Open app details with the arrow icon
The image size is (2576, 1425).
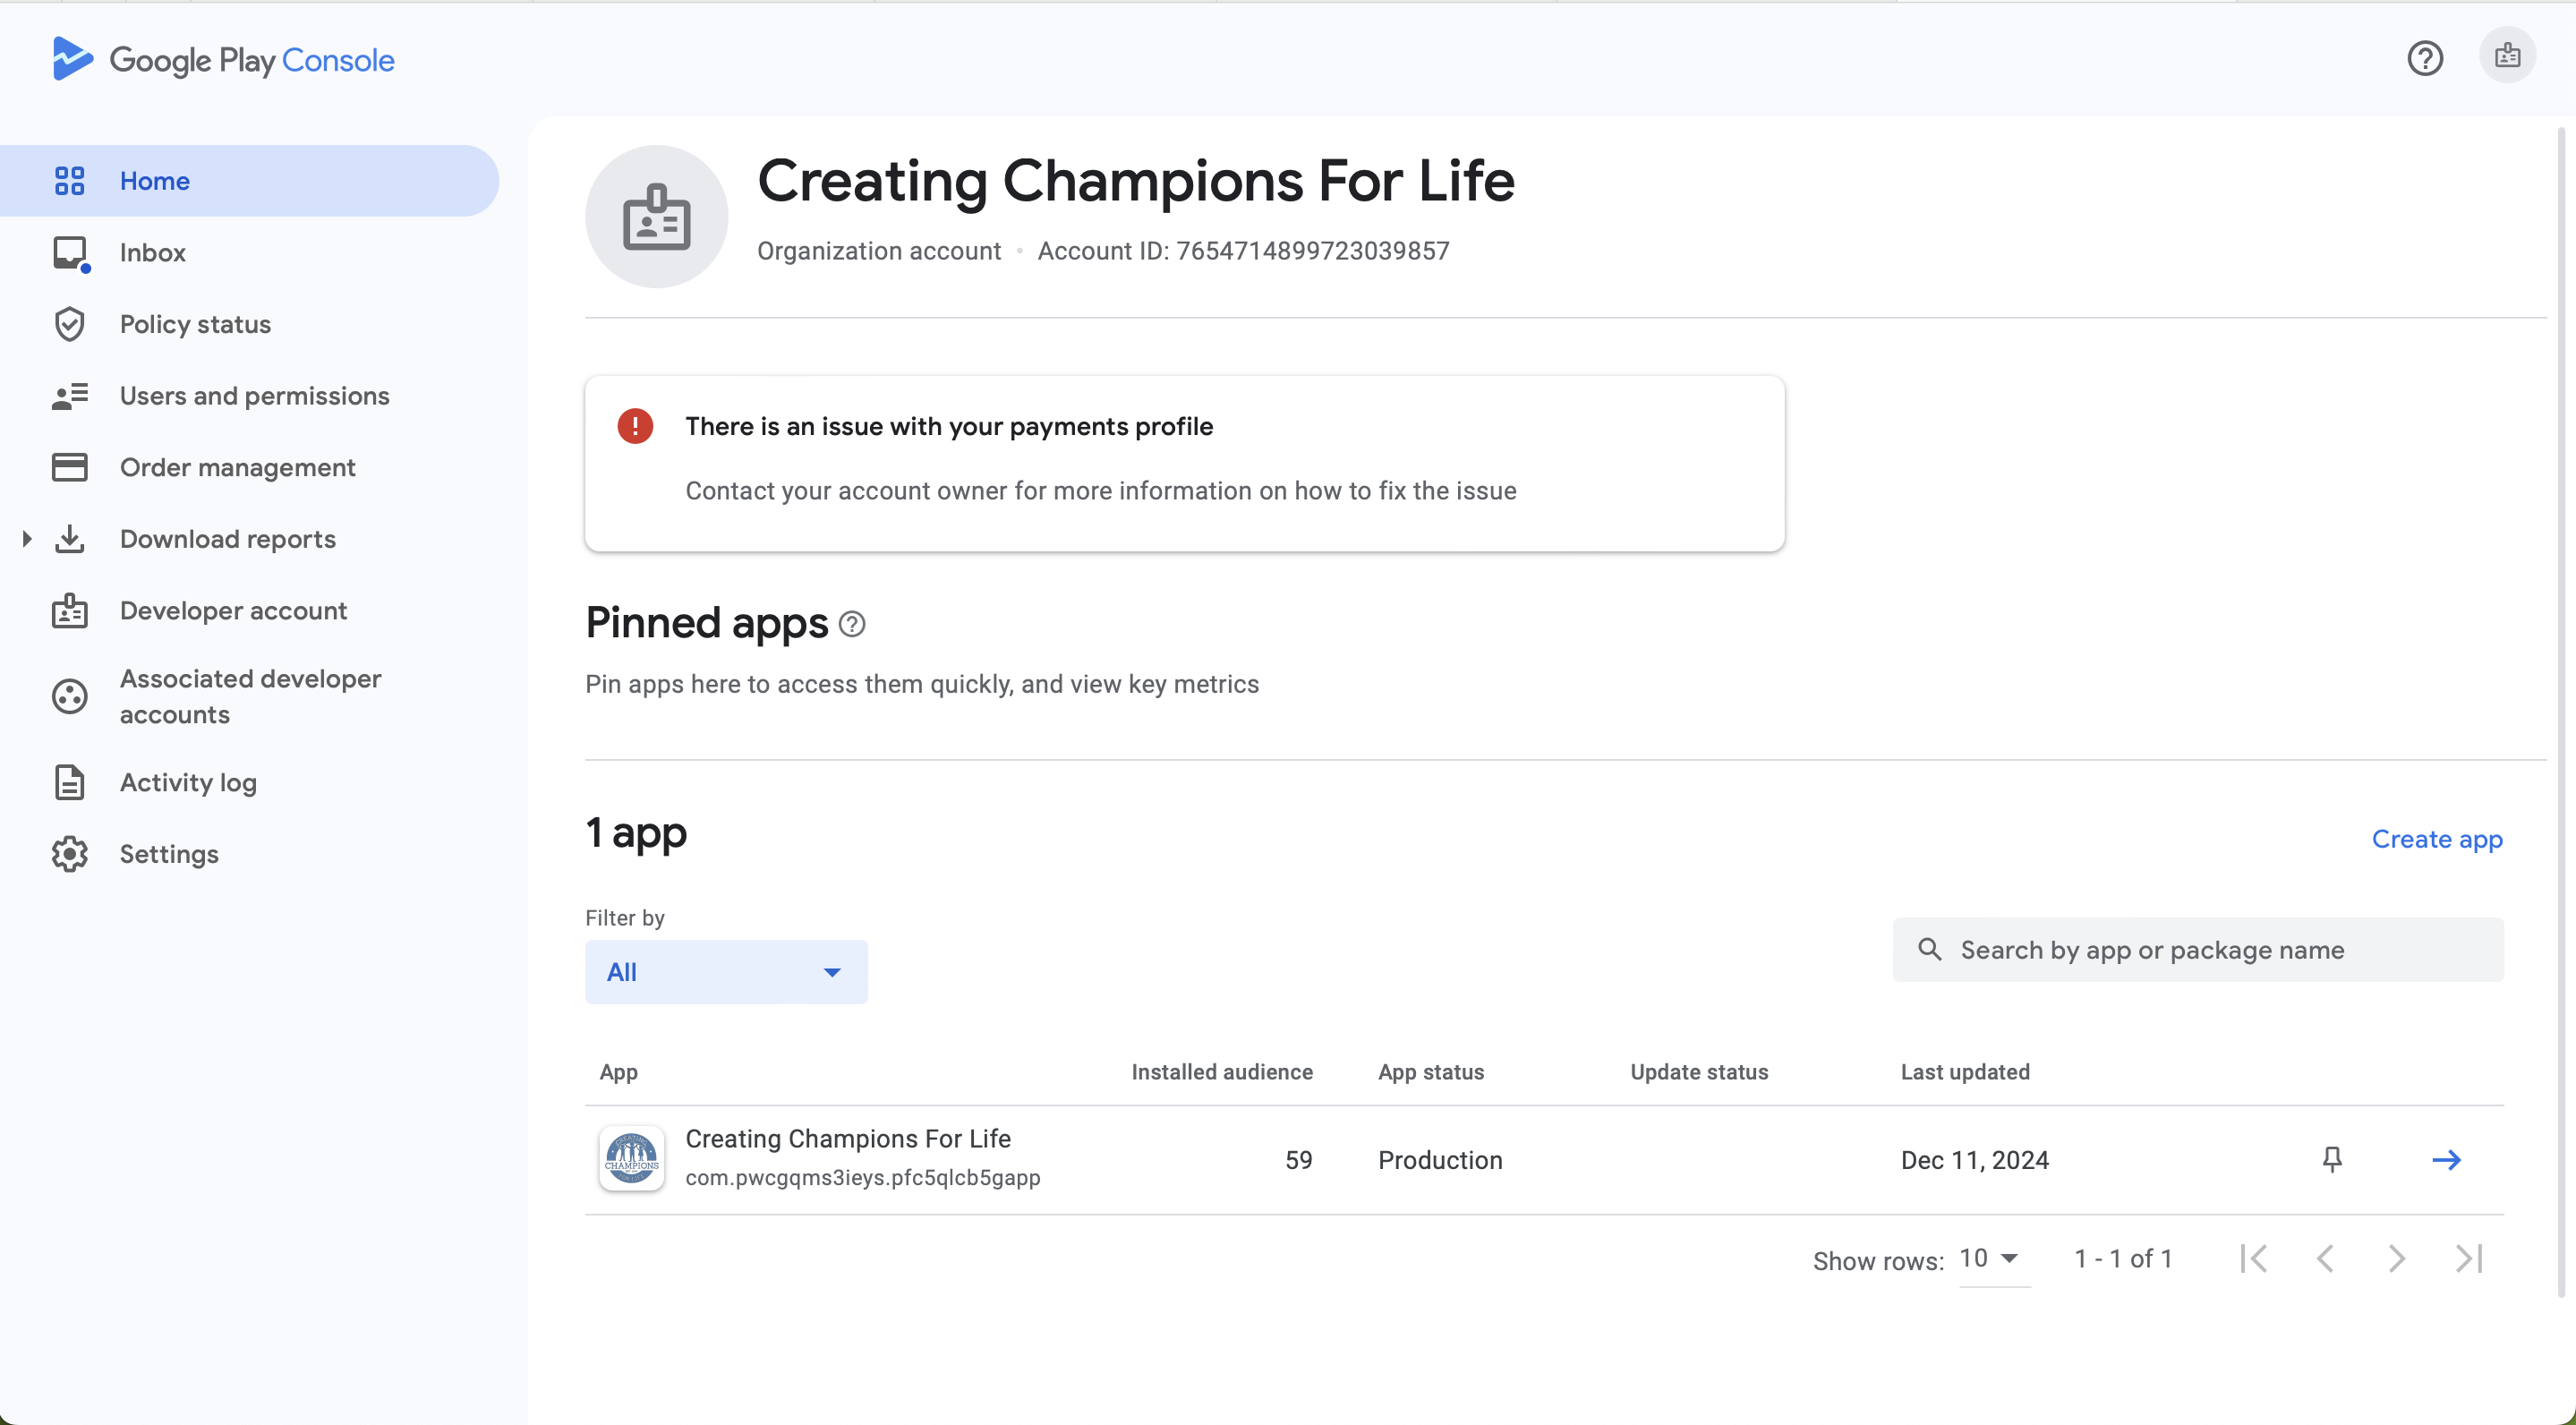coord(2446,1159)
